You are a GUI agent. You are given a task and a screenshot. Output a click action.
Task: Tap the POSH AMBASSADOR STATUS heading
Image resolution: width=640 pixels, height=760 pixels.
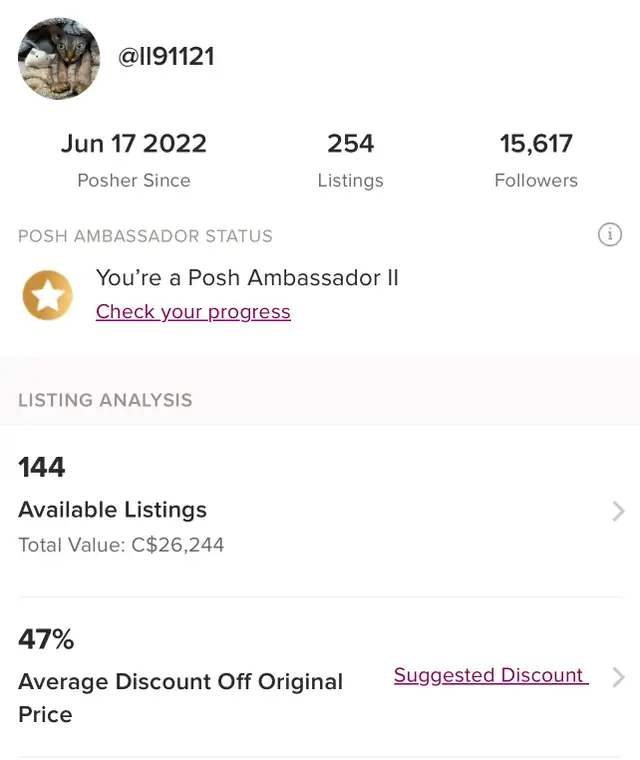[x=145, y=236]
